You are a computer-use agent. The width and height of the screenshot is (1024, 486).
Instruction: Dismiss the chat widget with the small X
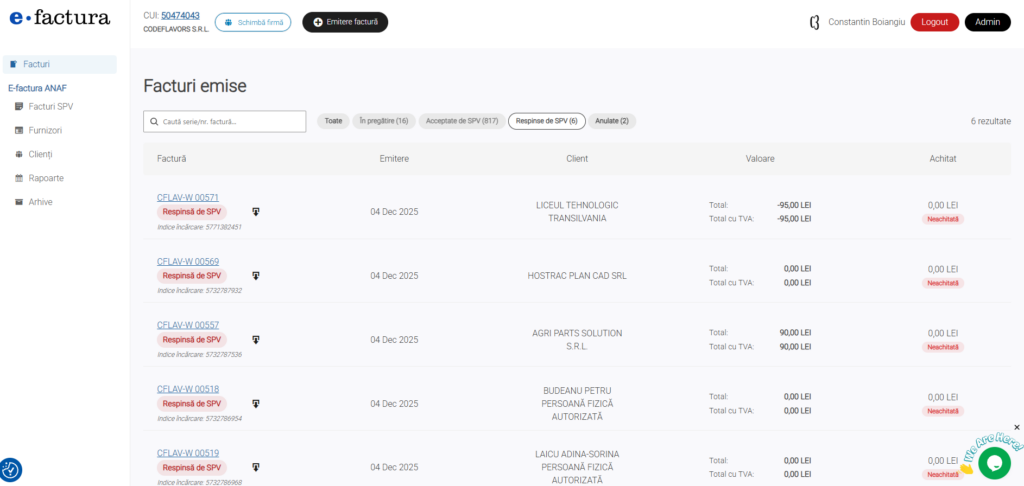[x=1017, y=427]
